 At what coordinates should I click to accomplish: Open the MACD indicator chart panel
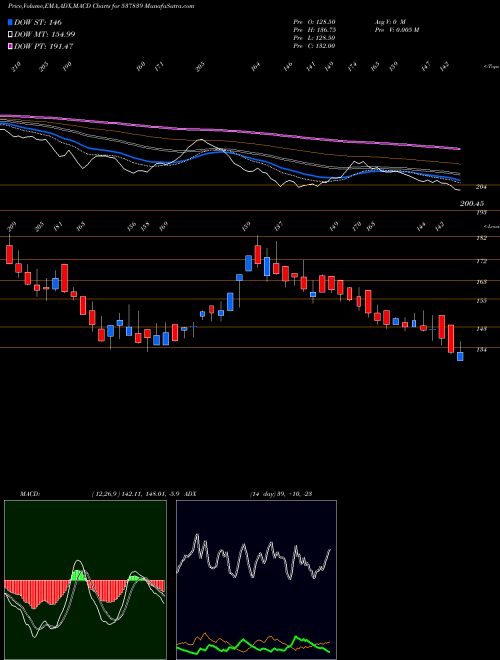(85, 580)
